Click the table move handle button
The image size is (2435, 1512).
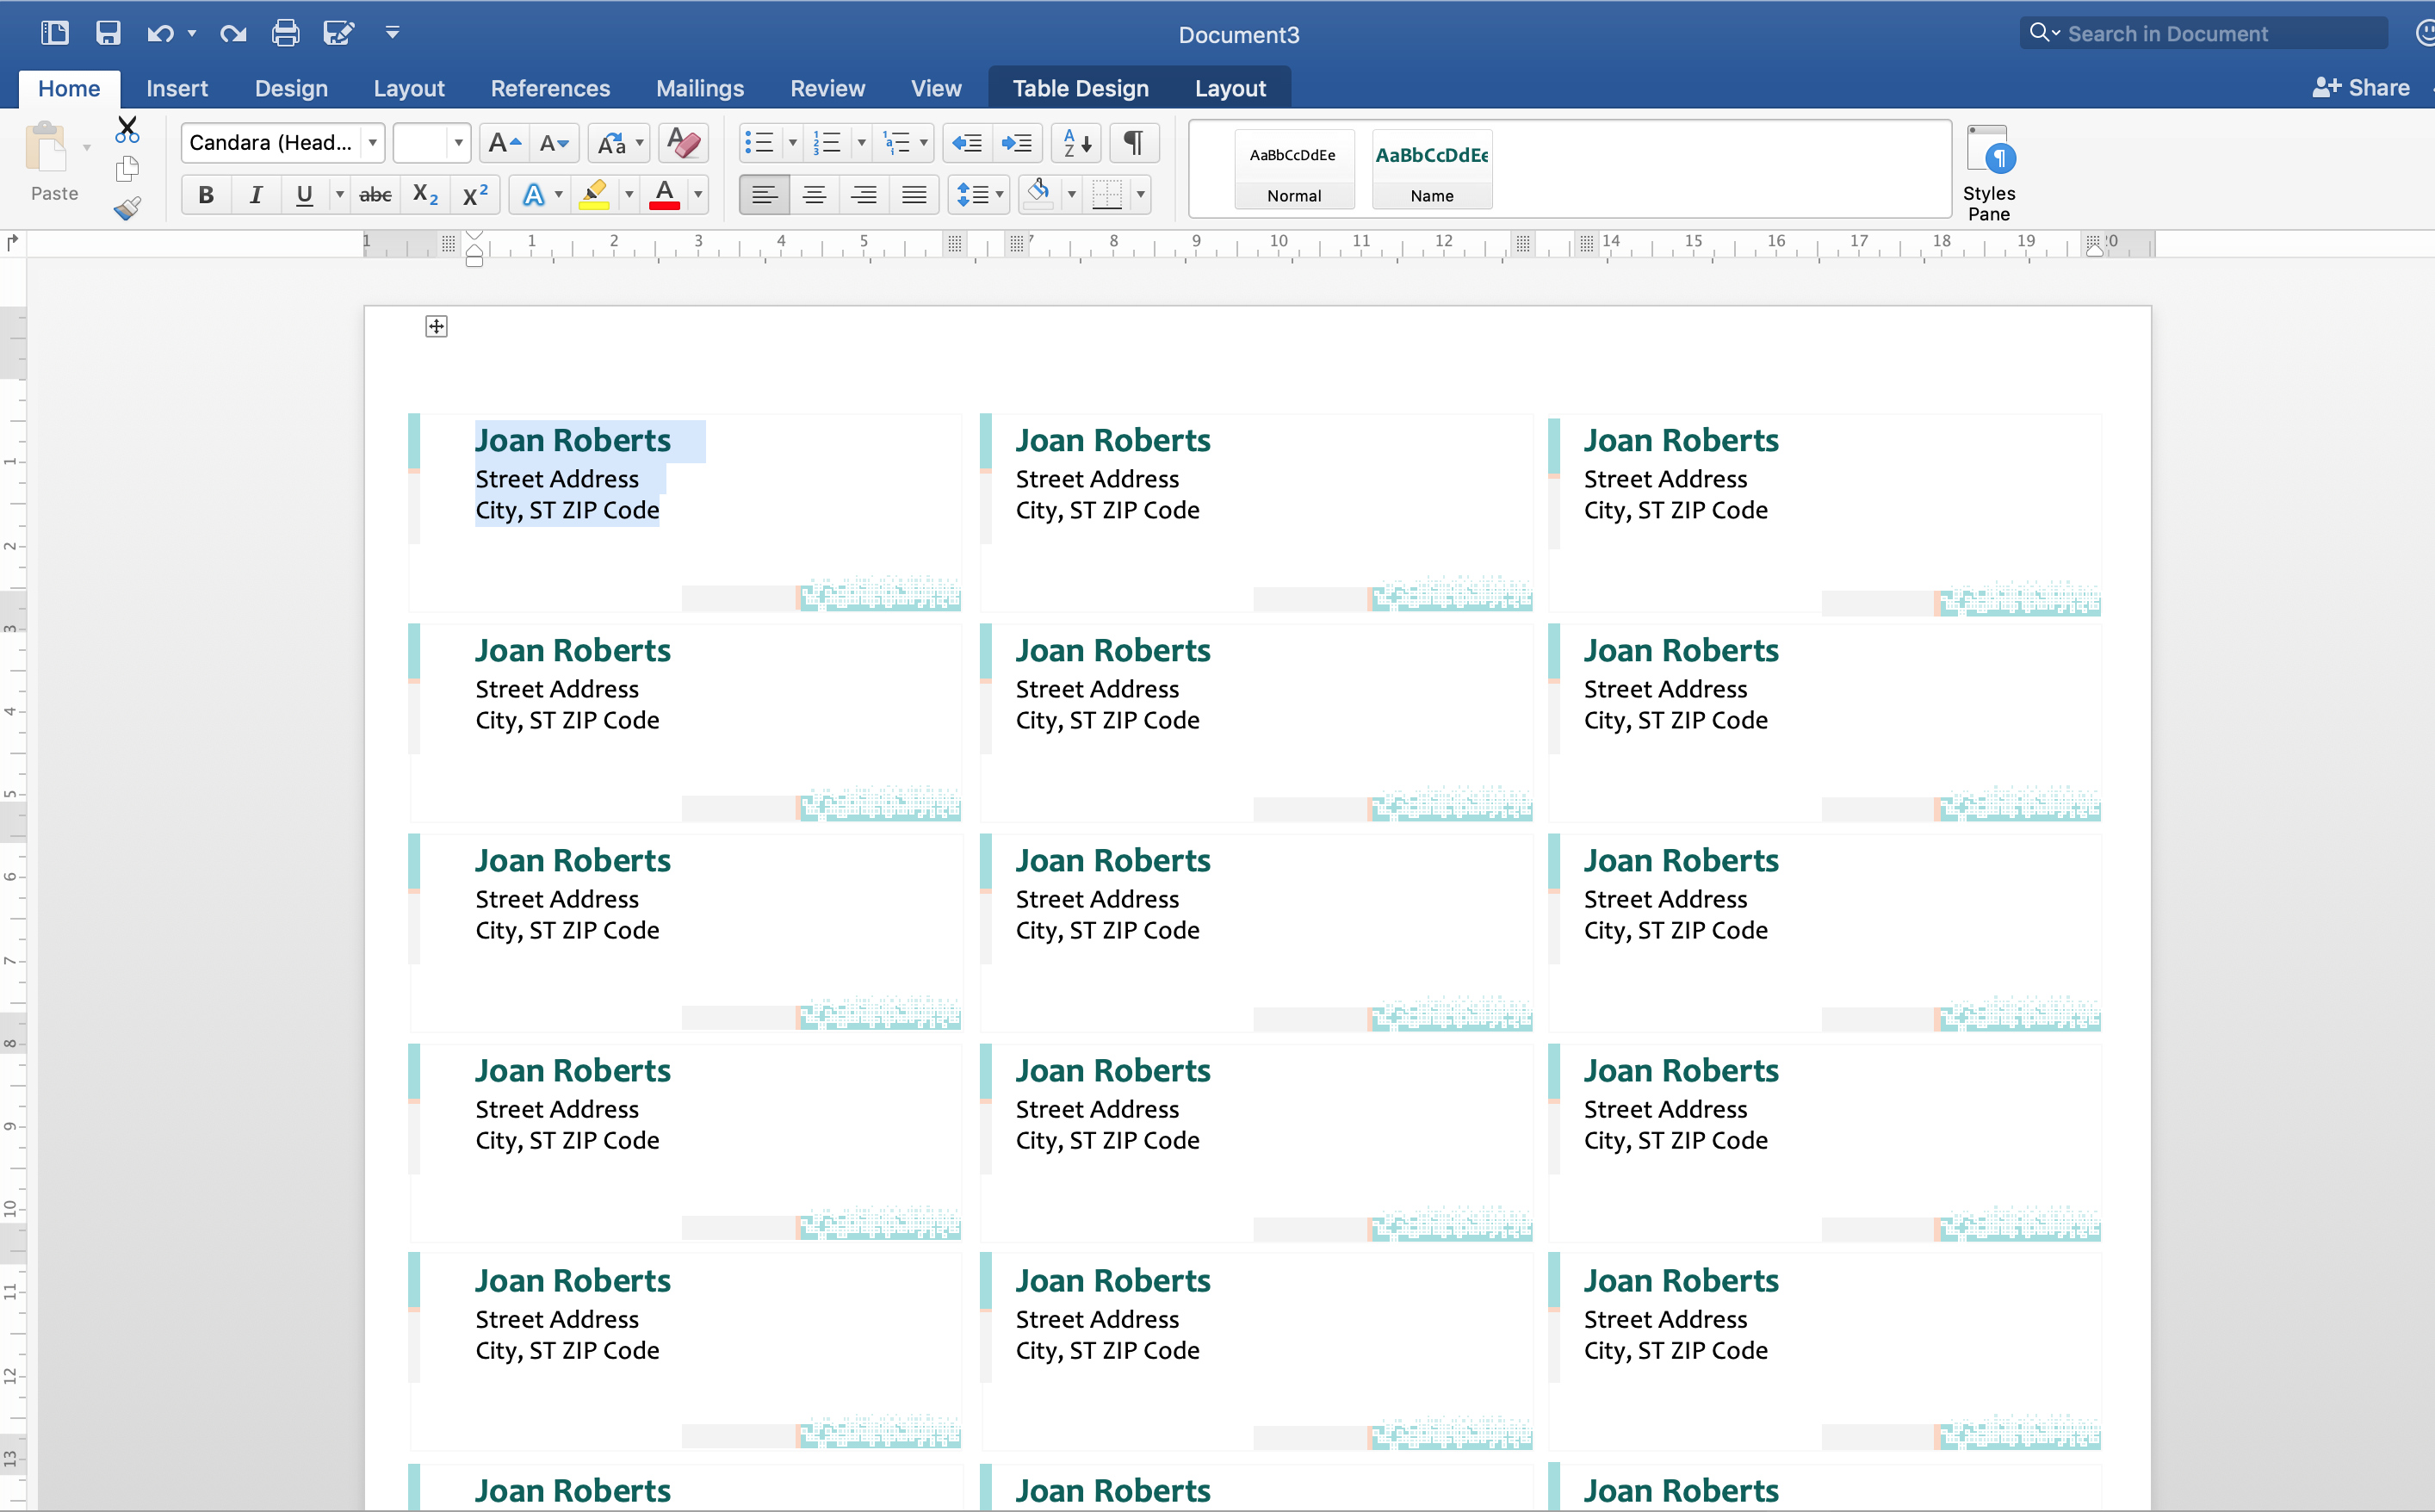click(437, 327)
